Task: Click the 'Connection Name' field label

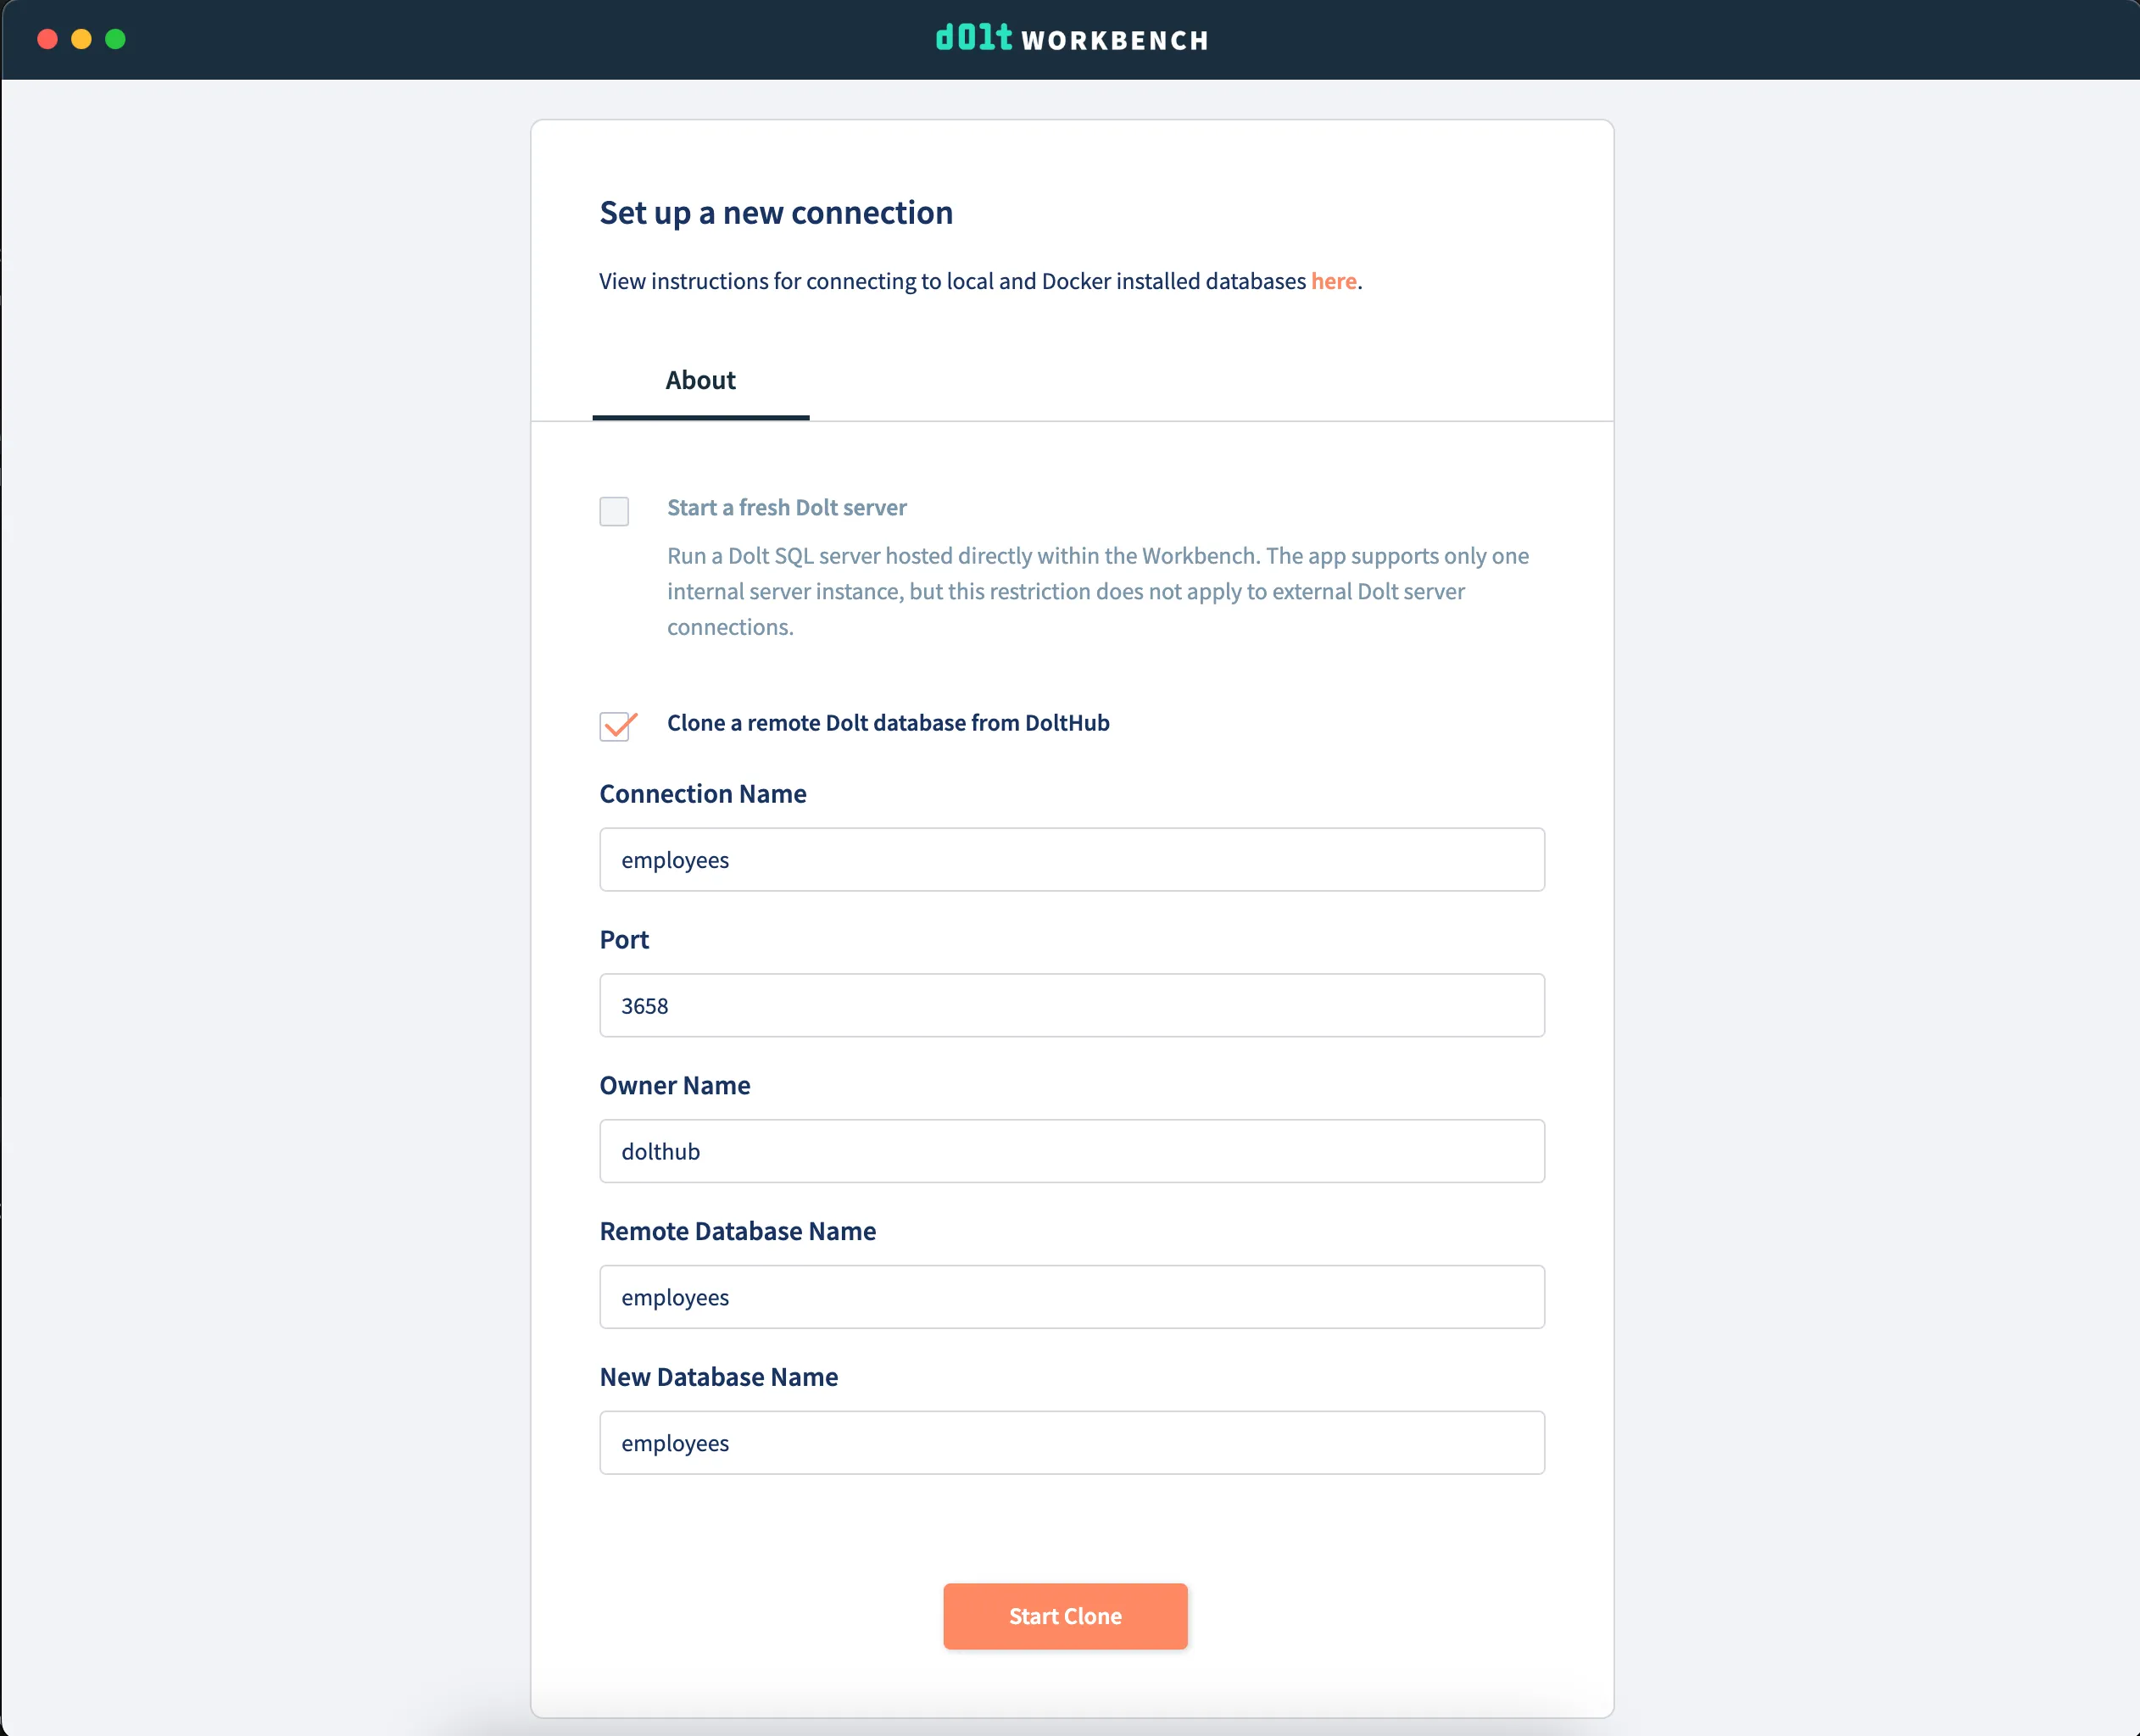Action: (702, 794)
